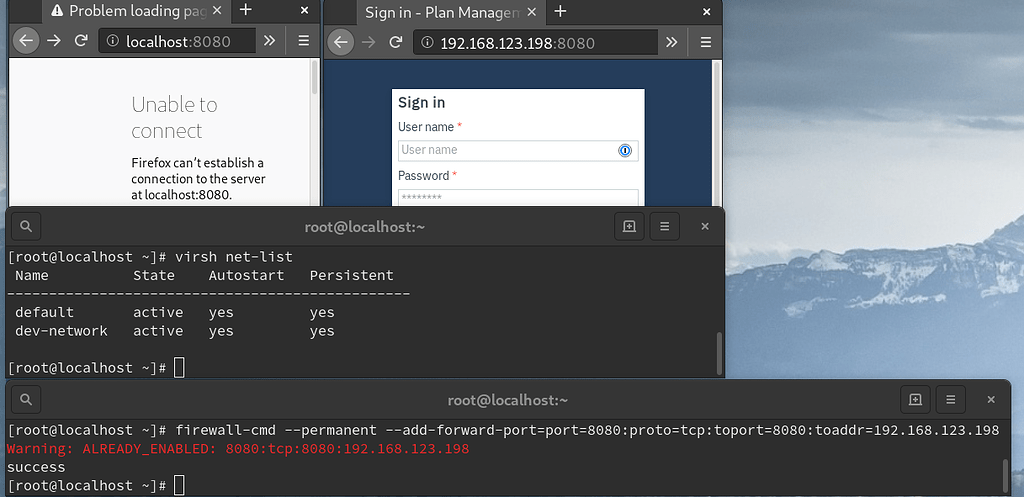Open search in the lower terminal window
This screenshot has width=1024, height=497.
click(26, 399)
